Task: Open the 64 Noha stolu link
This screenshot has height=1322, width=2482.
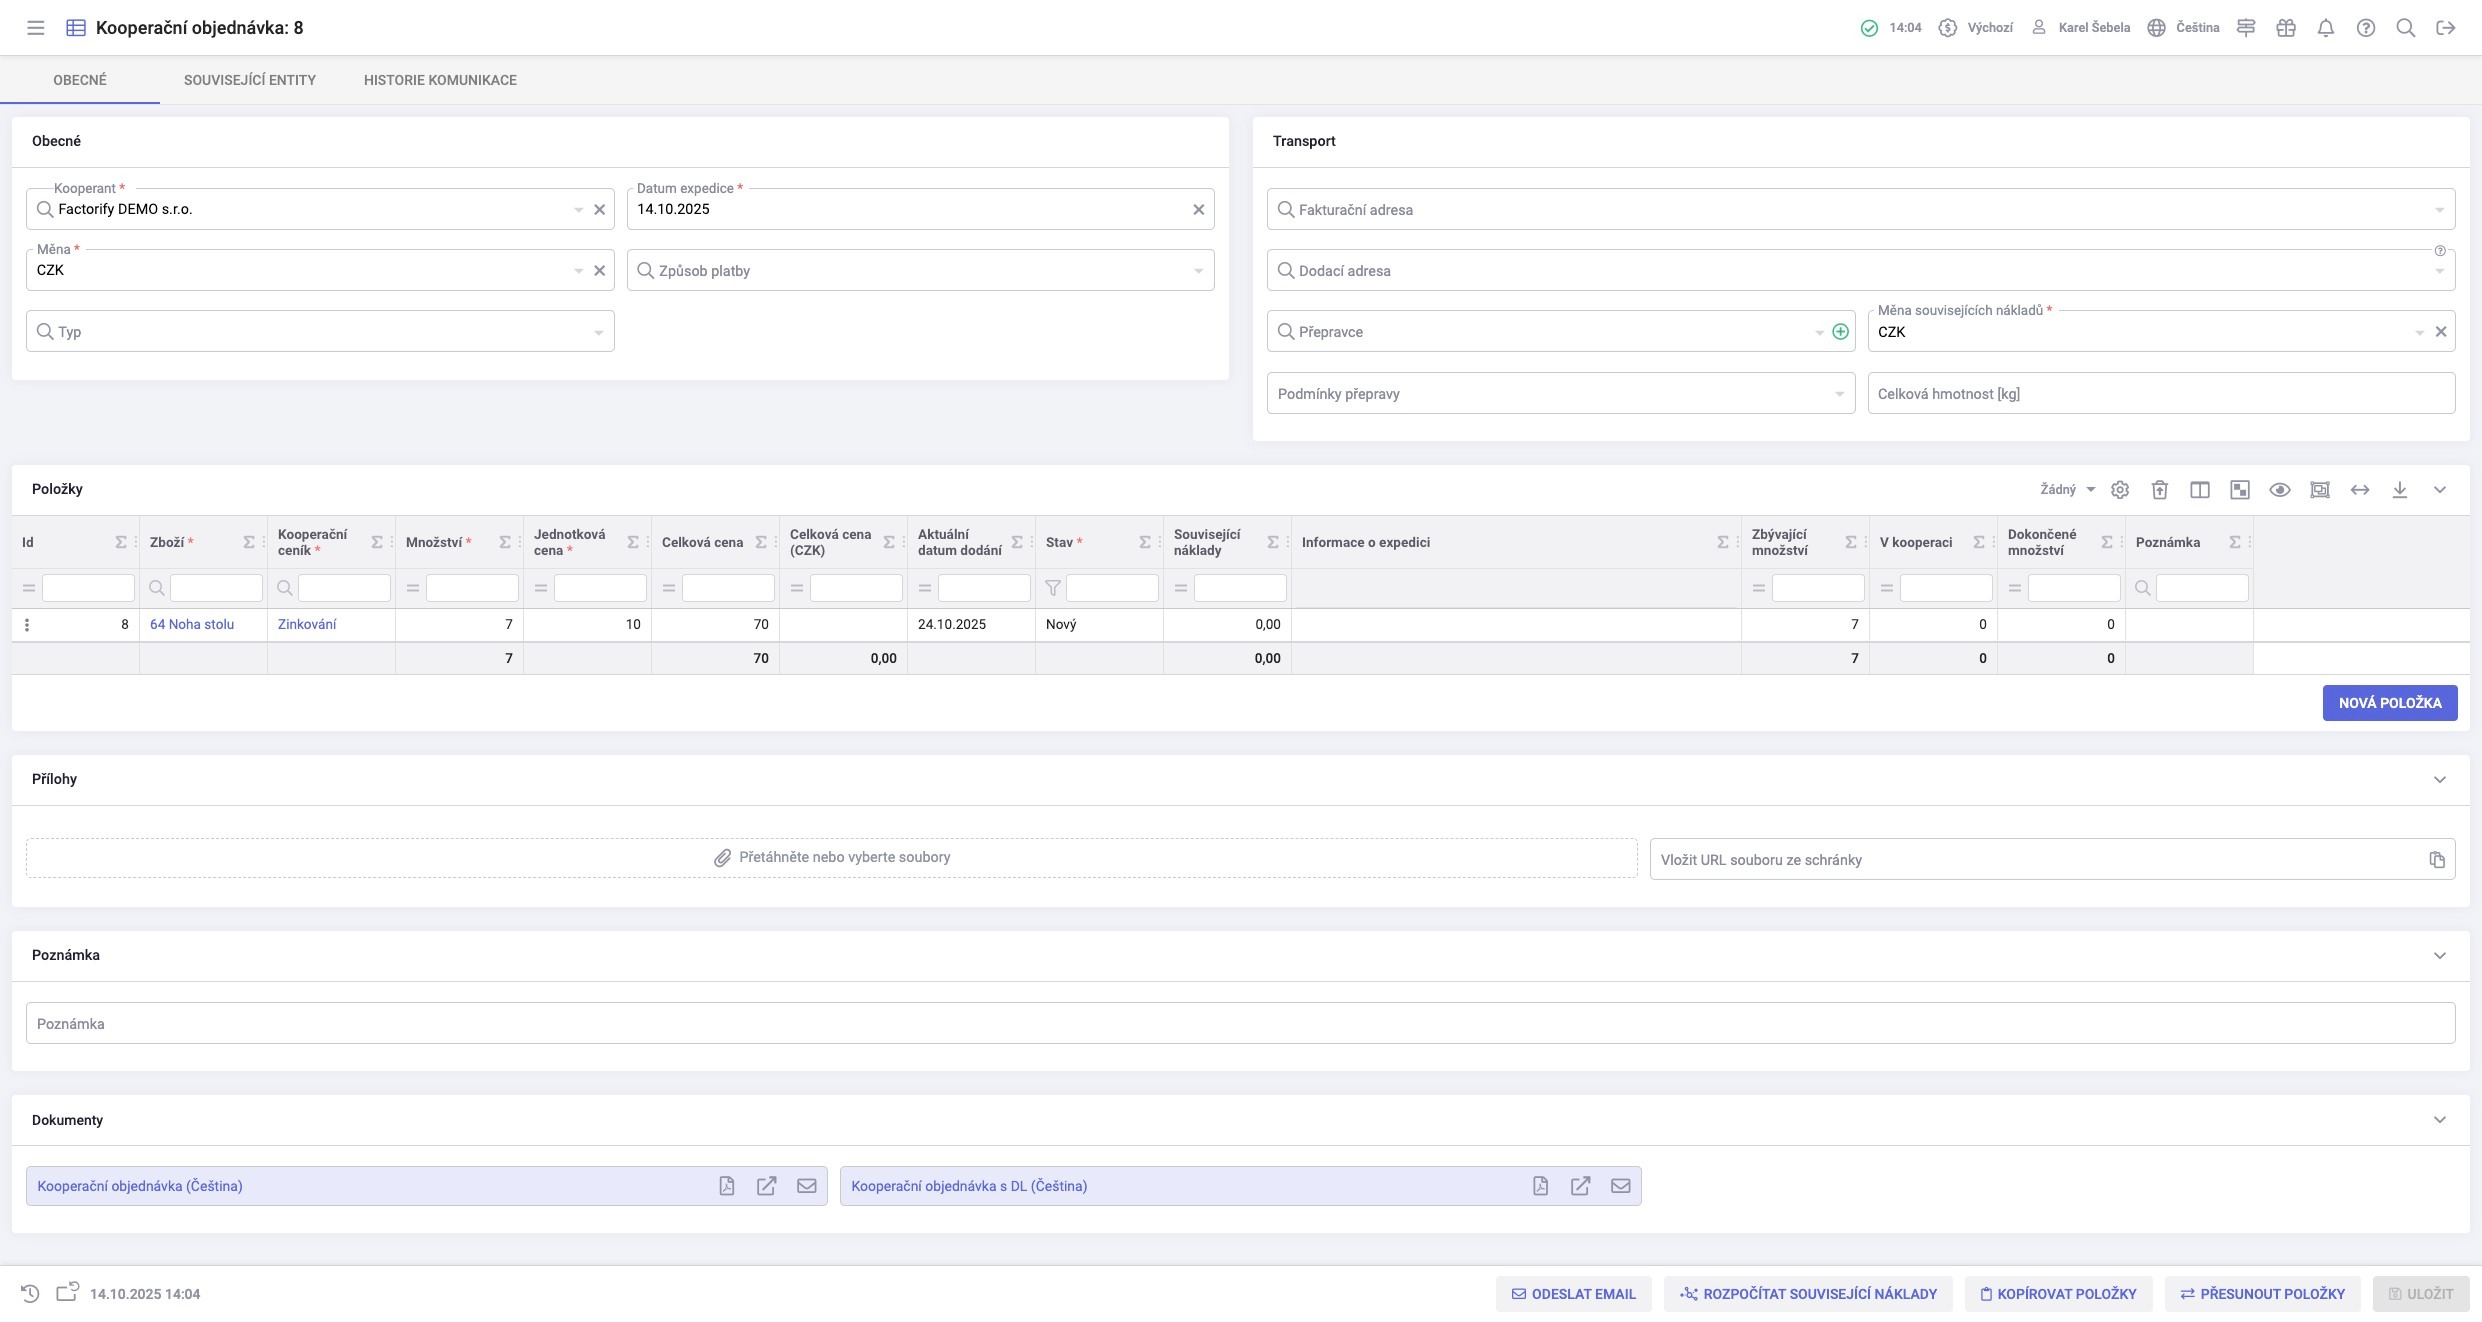Action: (x=192, y=624)
